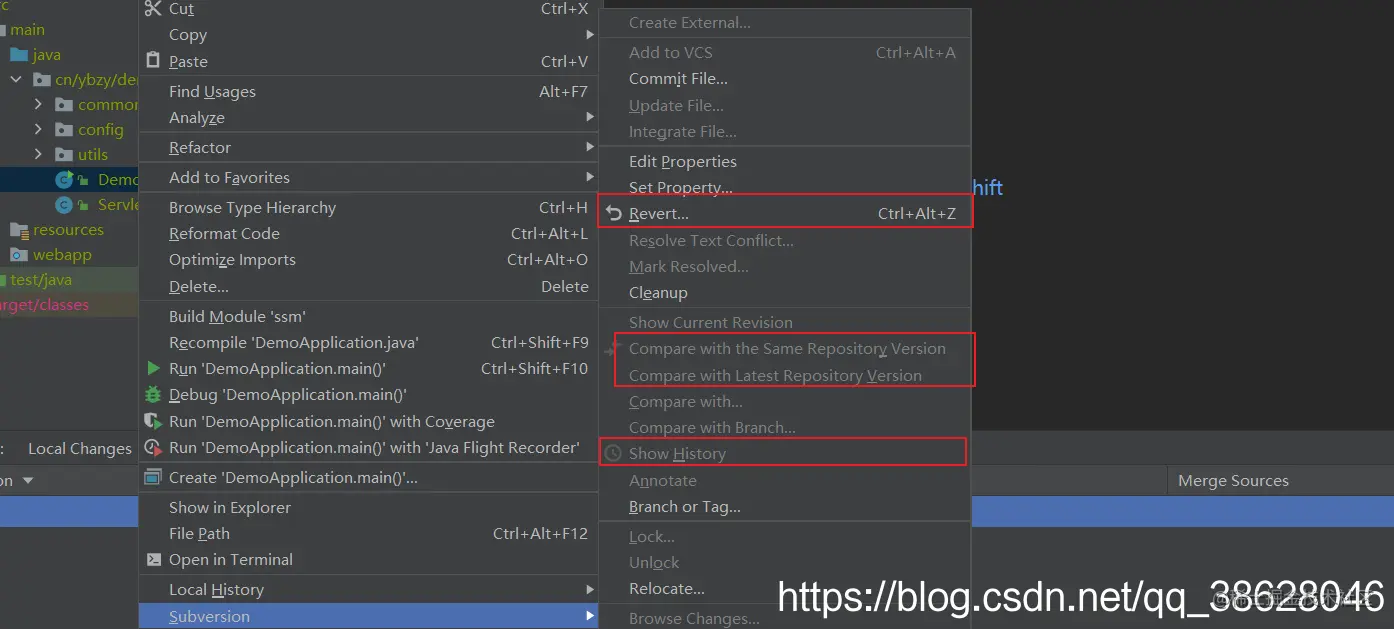
Task: Expand the config package node
Action: (x=38, y=129)
